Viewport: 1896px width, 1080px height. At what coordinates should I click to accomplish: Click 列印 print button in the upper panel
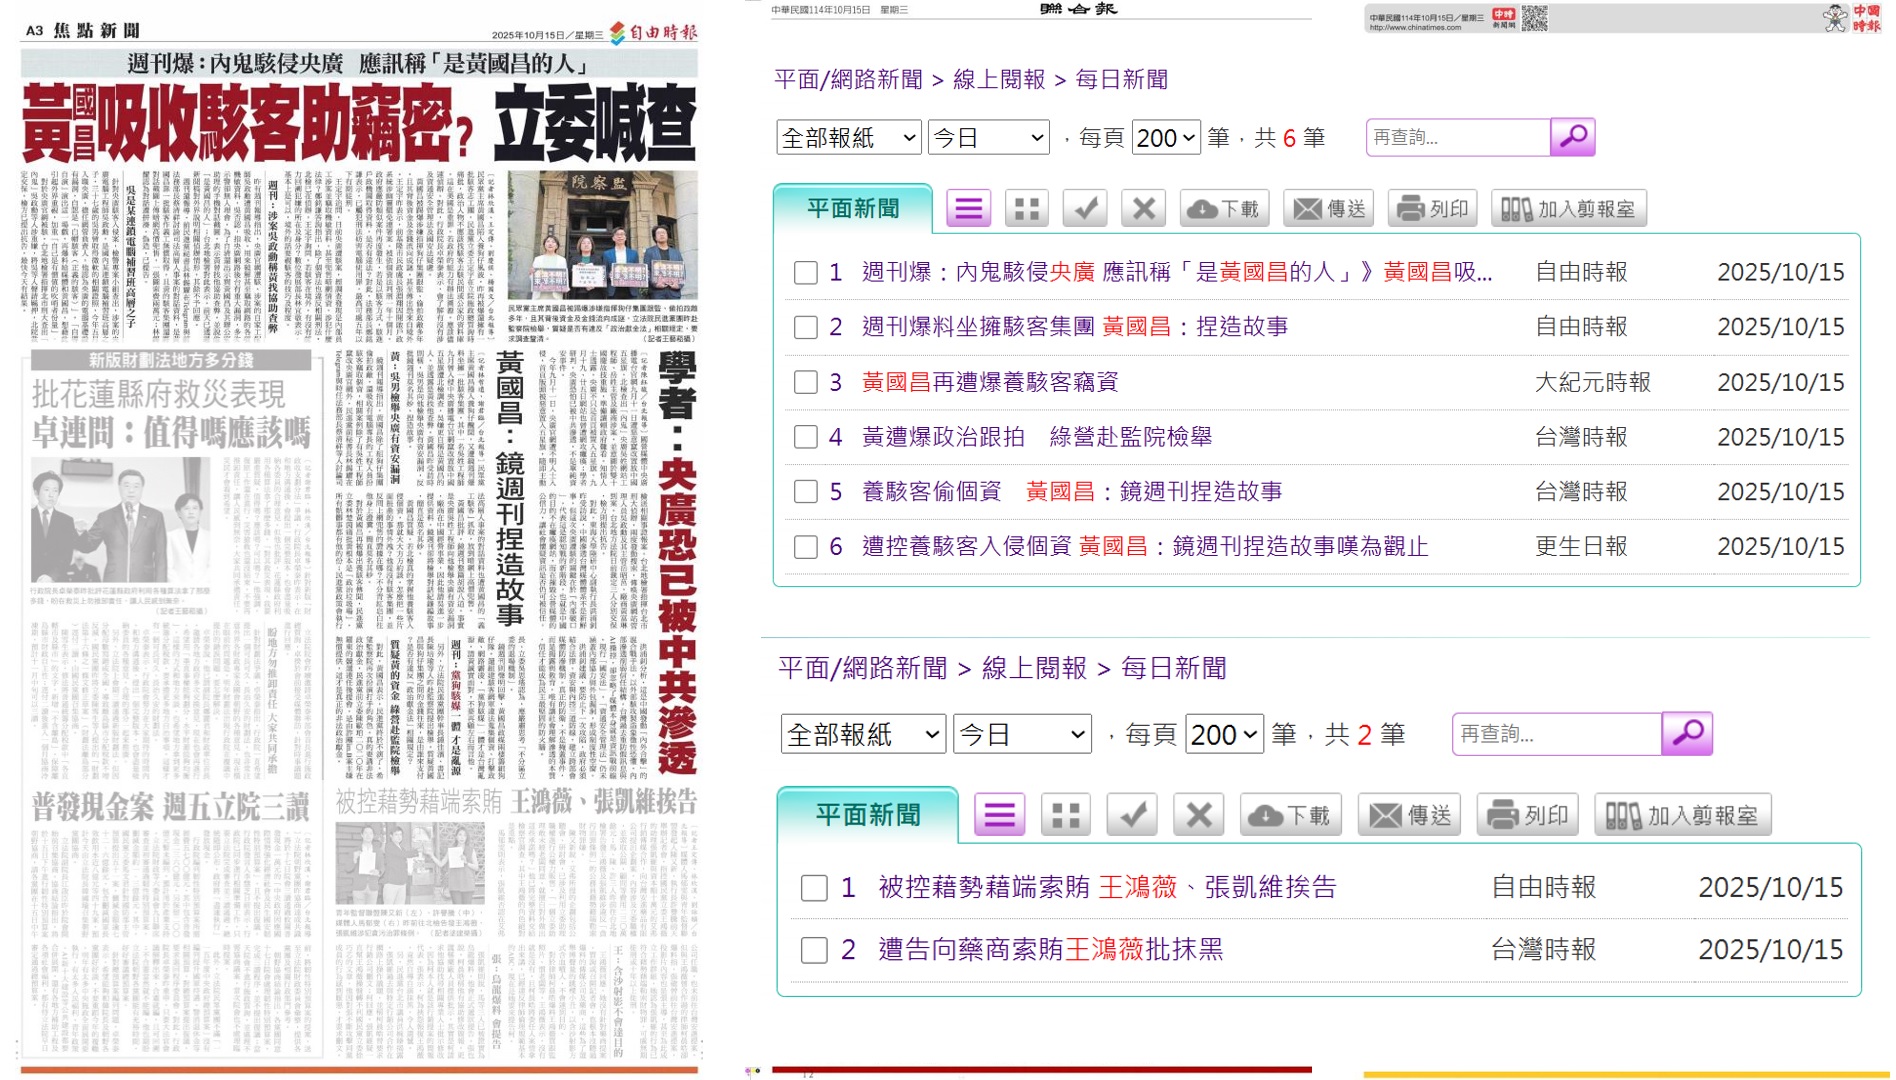(x=1432, y=208)
